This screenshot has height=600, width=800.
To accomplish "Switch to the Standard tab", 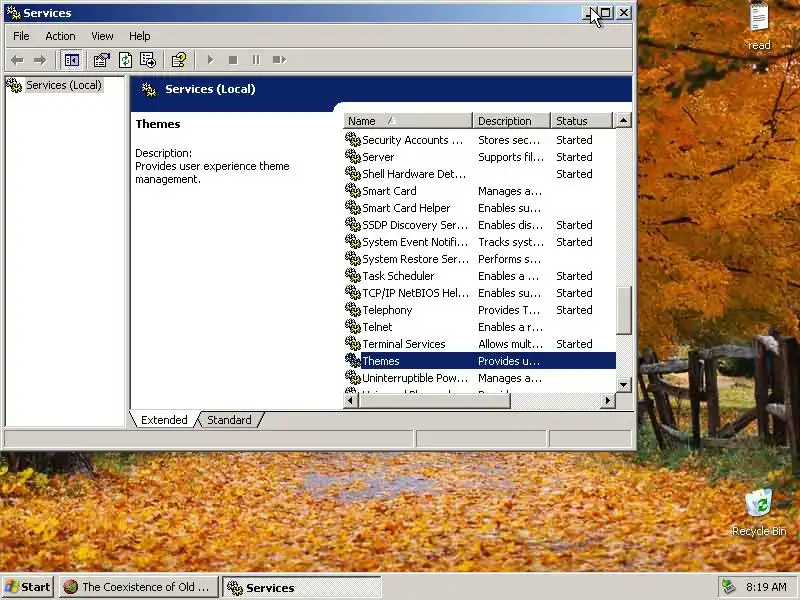I will [229, 420].
